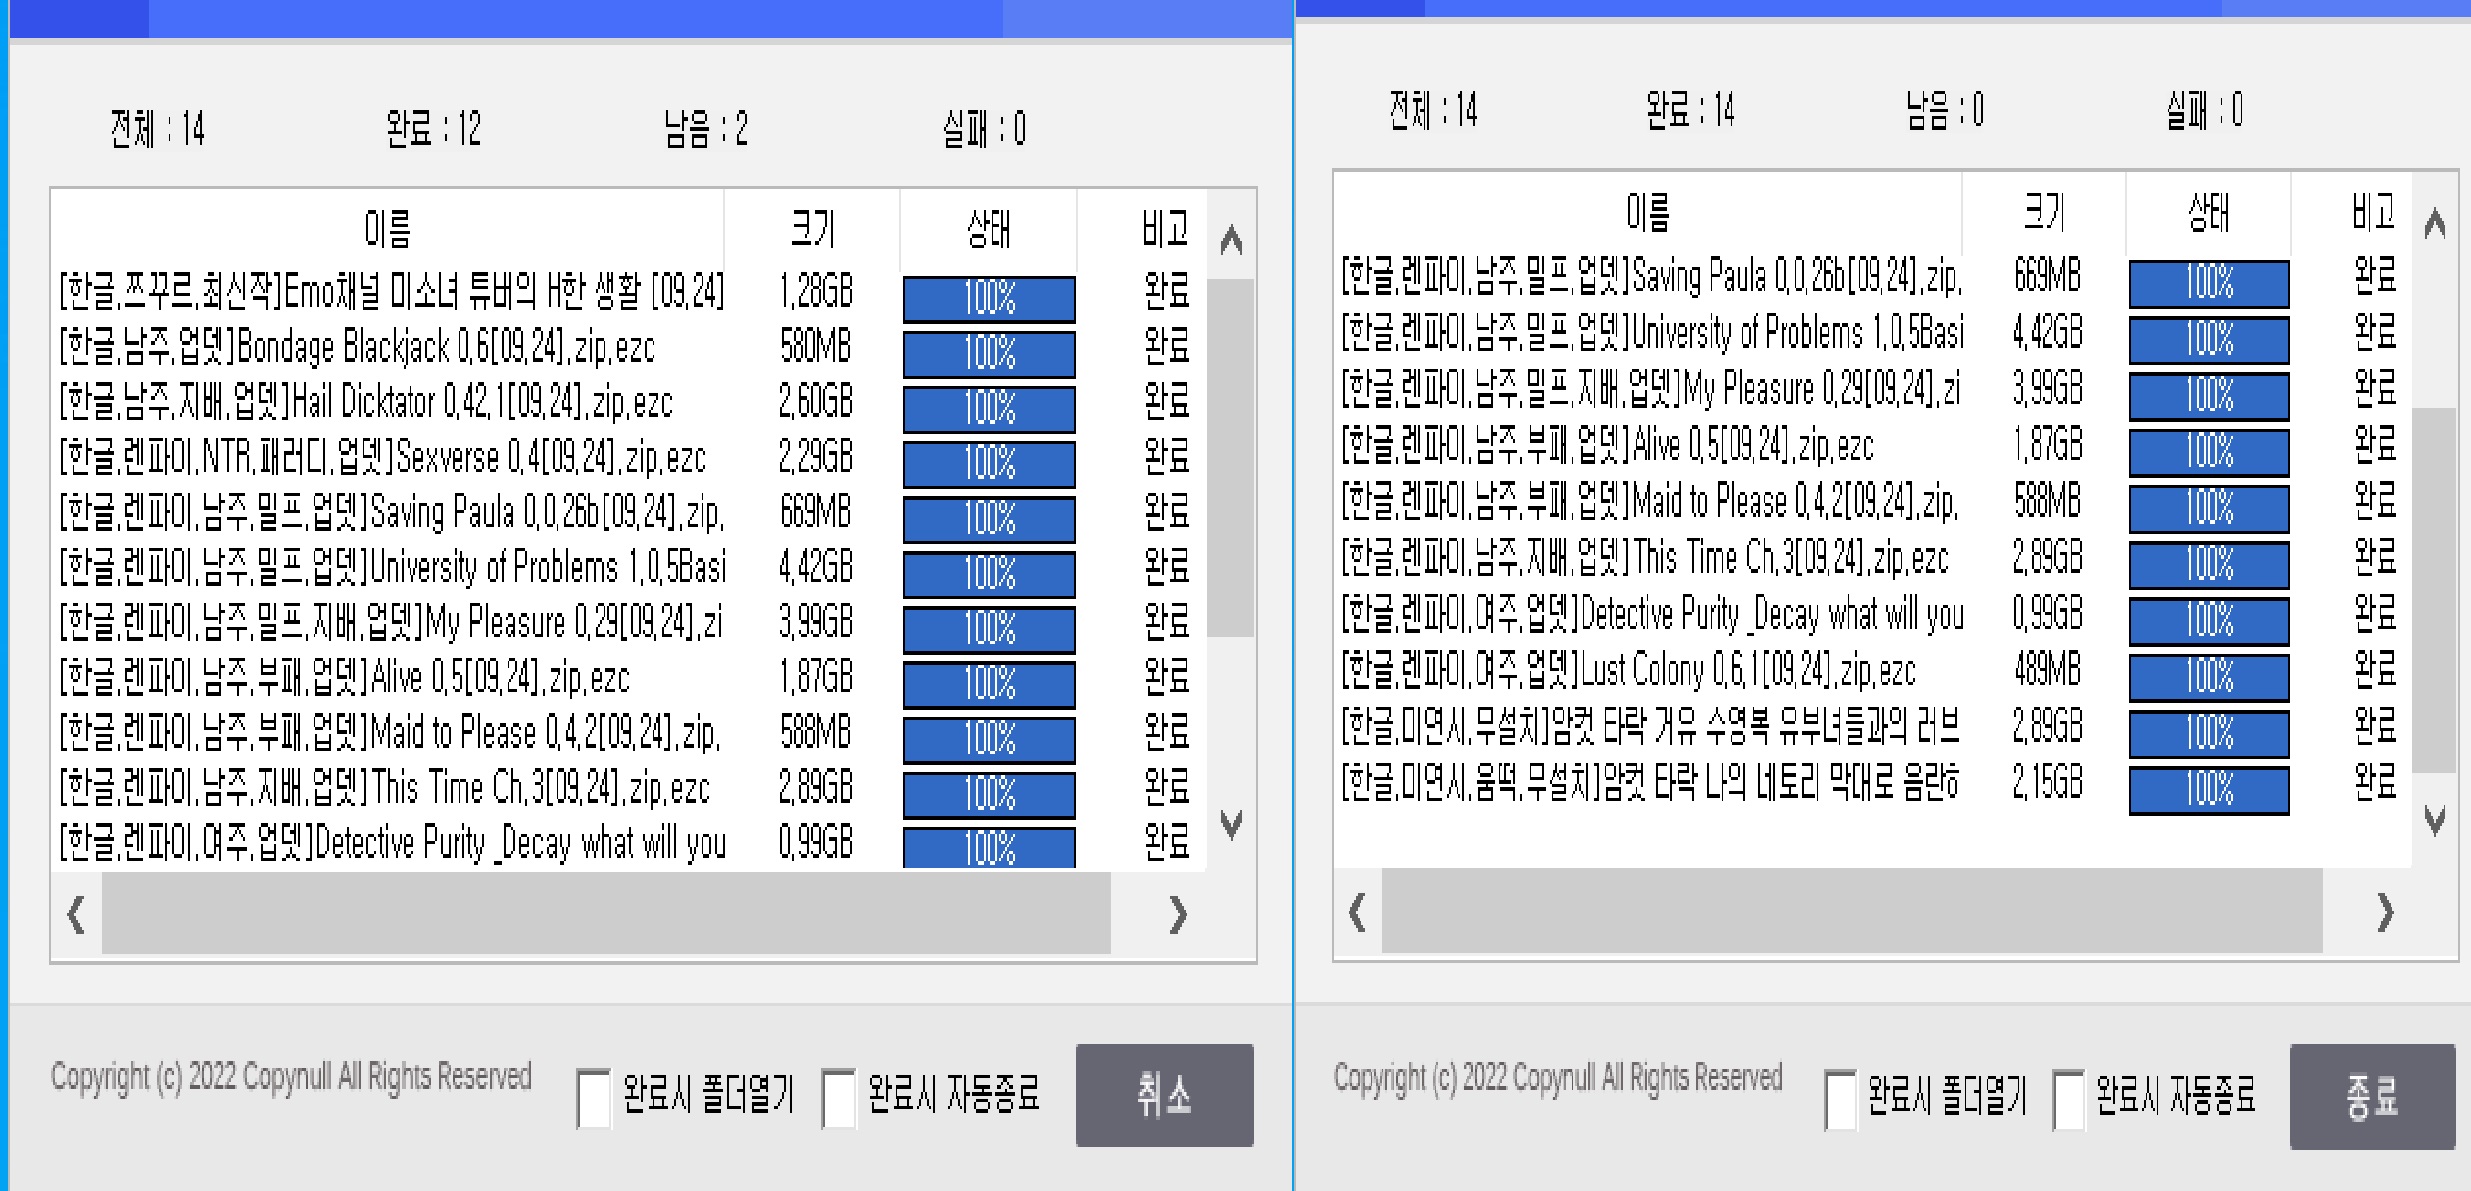Click left arrow of right horizontal scrollbar
The height and width of the screenshot is (1191, 2471).
pos(1357,912)
